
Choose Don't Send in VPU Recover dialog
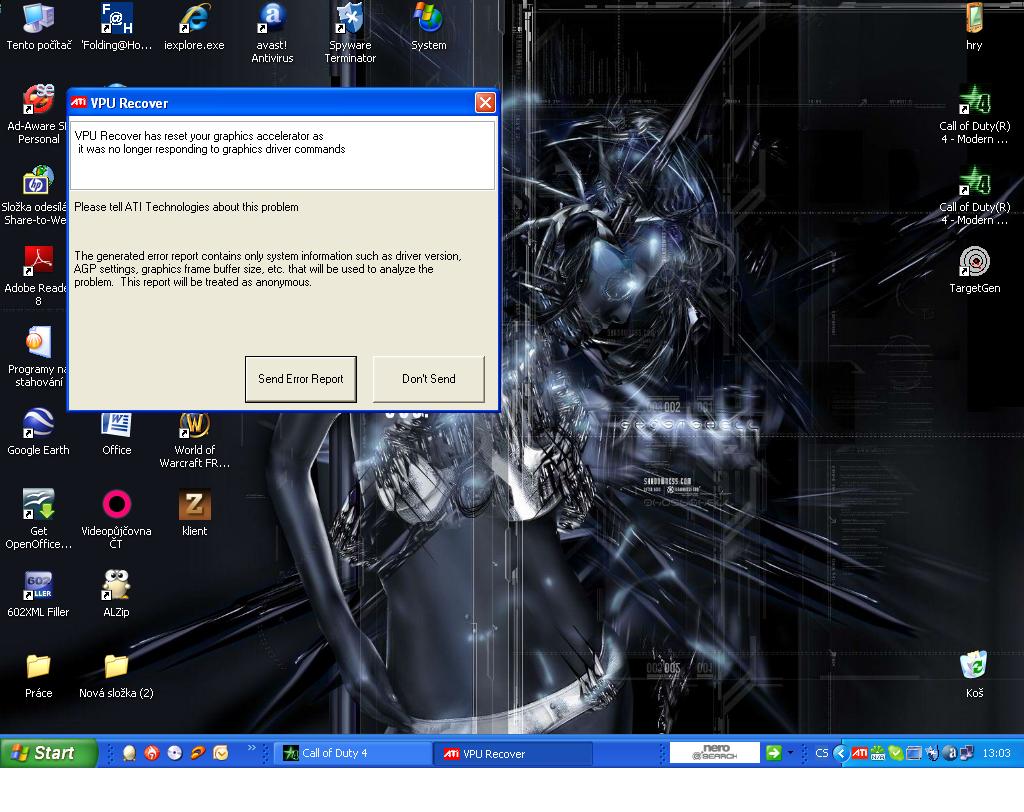coord(428,379)
